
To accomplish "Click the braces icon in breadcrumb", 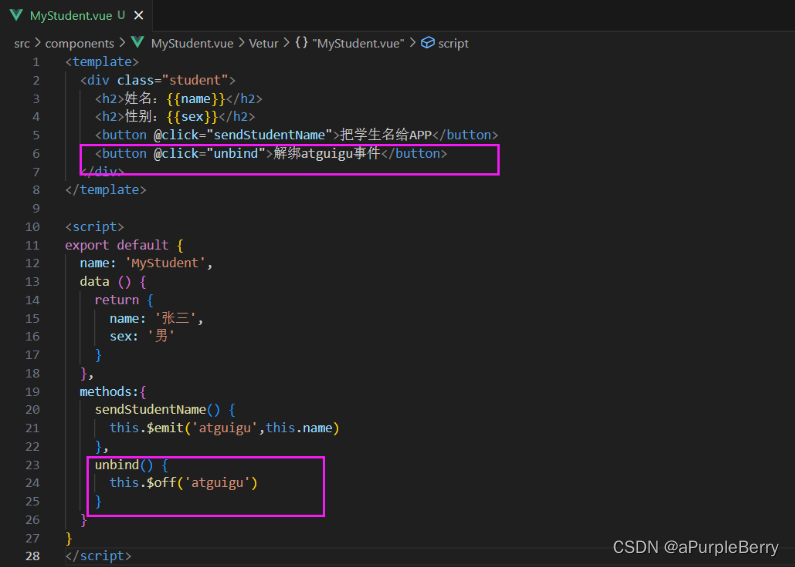I will (302, 43).
